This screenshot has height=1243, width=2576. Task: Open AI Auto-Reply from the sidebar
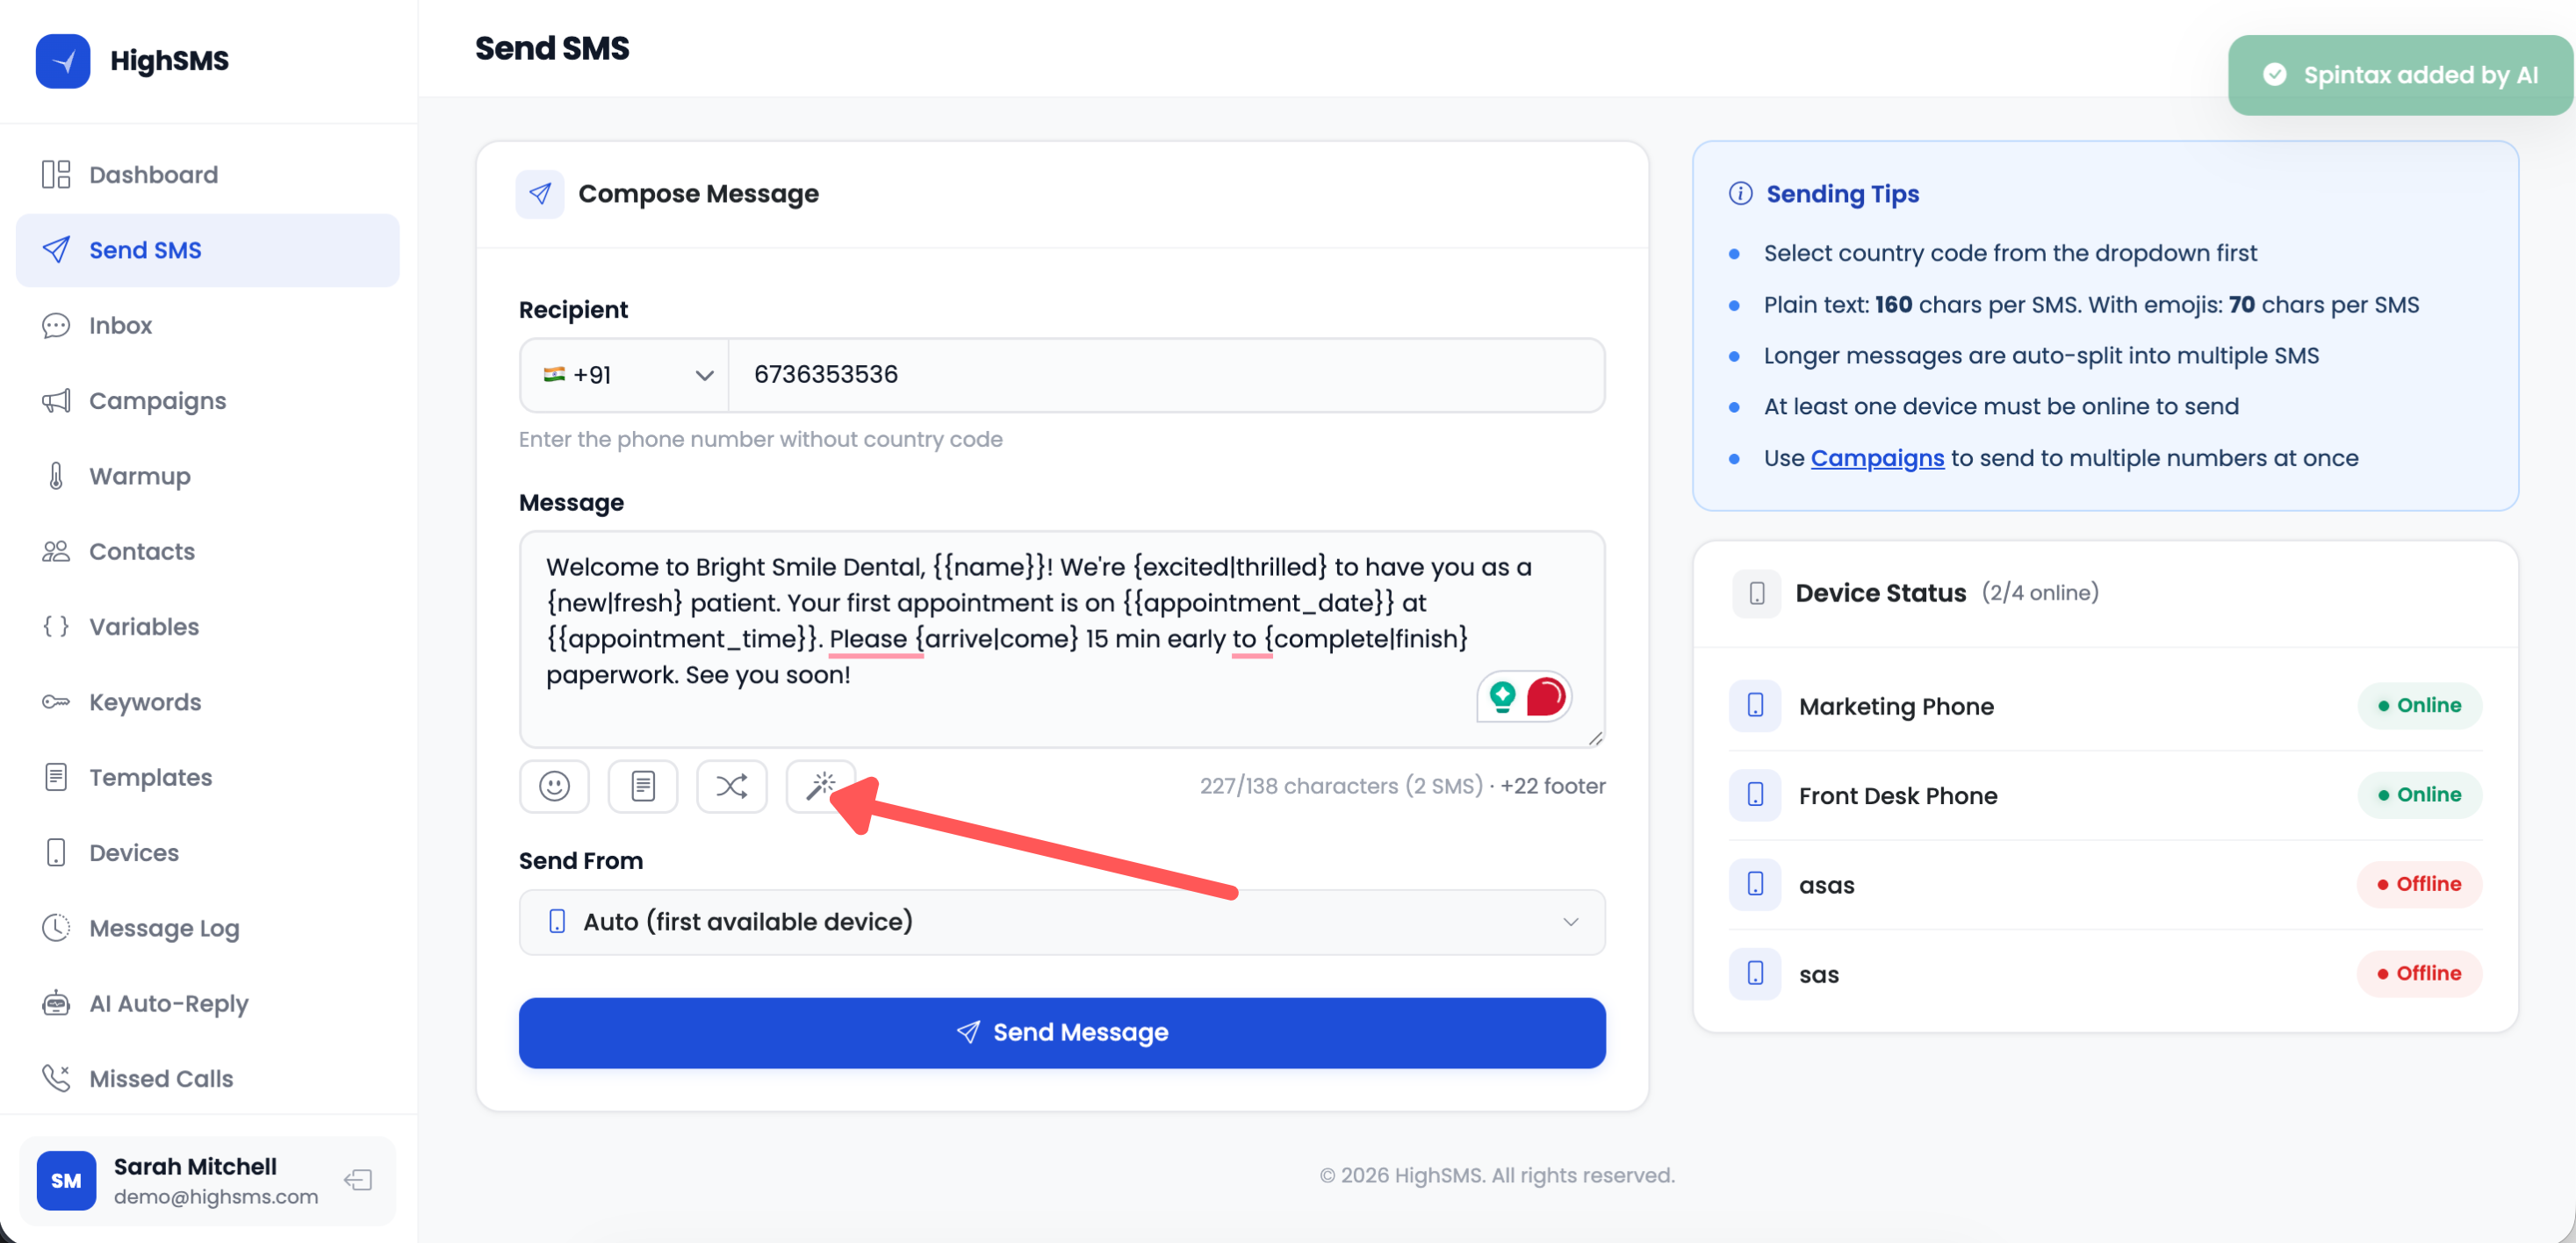pos(168,1004)
